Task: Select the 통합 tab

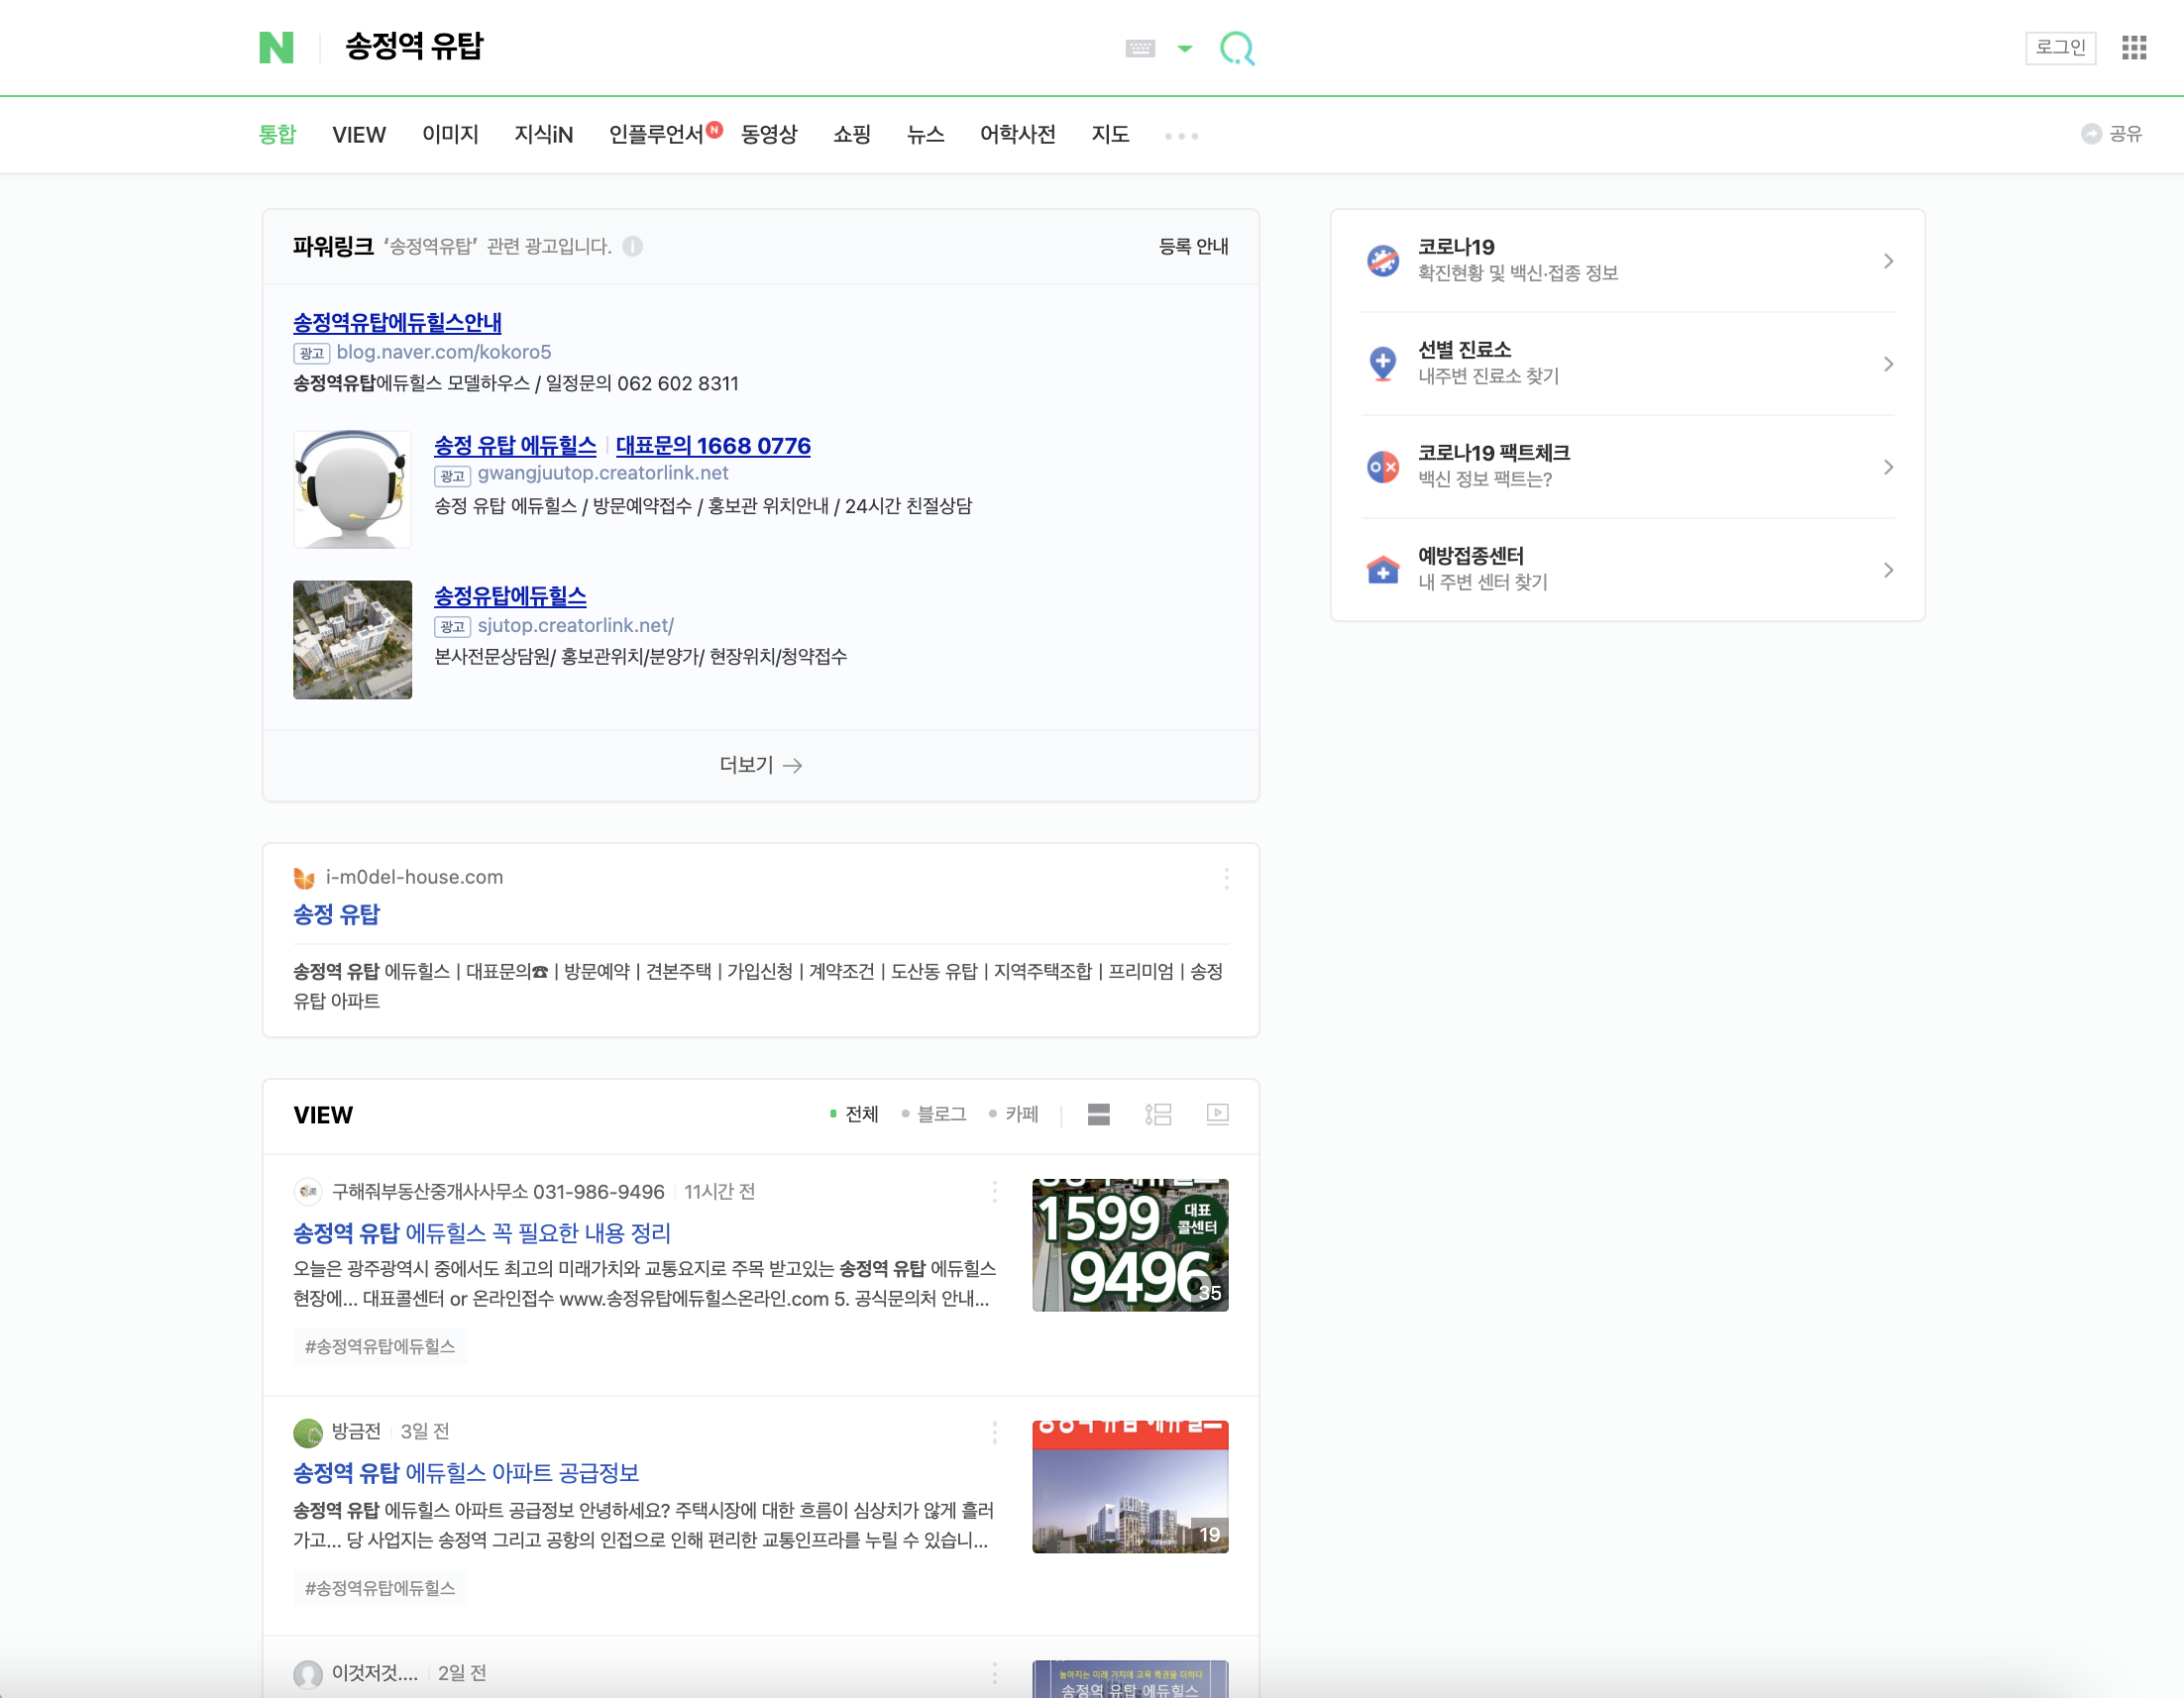Action: click(x=277, y=134)
